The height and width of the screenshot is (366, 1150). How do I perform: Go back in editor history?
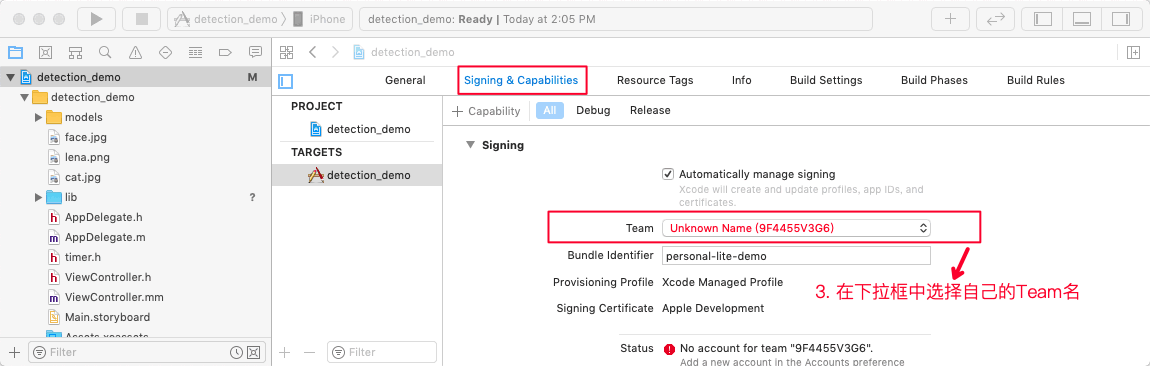(x=312, y=52)
